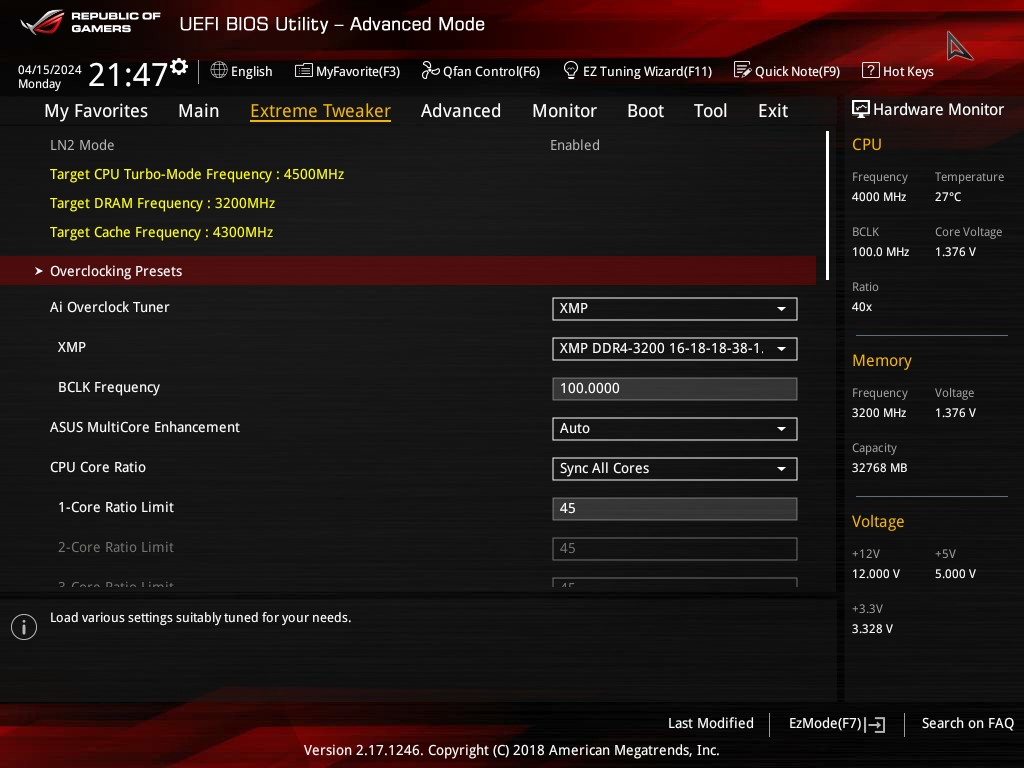Launch EZ Tuning Wizard lightbulb icon
The image size is (1024, 768).
click(570, 70)
